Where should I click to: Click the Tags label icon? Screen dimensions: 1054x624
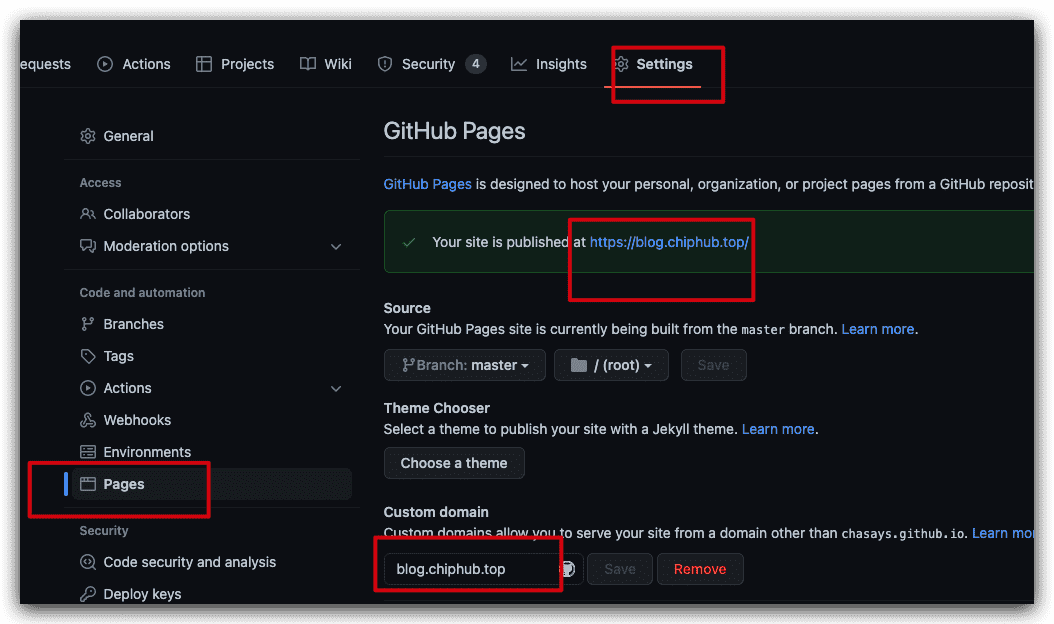click(x=88, y=356)
